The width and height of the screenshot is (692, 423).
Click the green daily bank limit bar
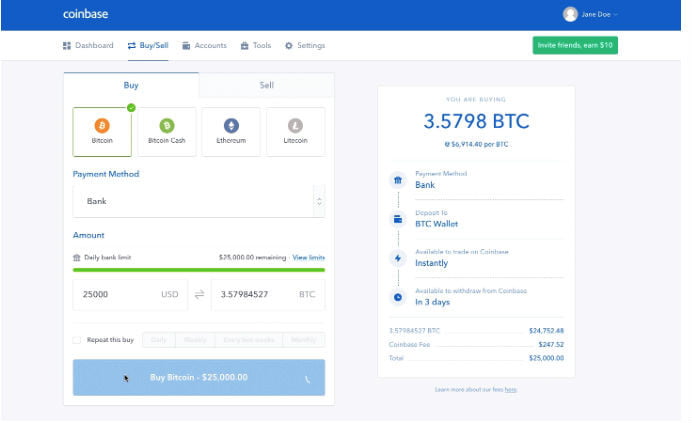[198, 270]
